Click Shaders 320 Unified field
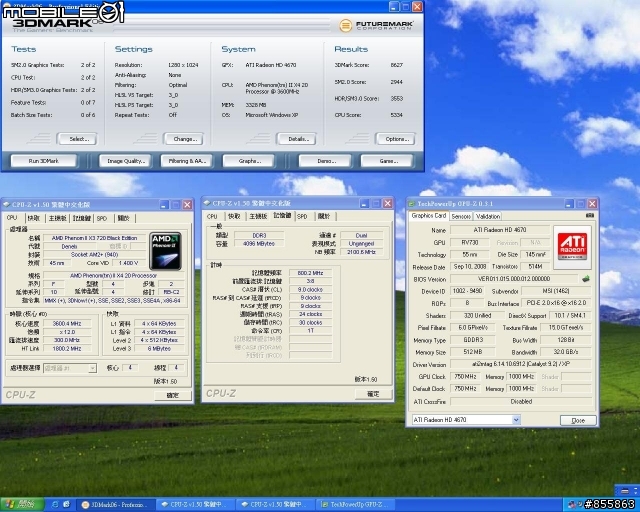Screen dimensions: 640x512 477,316
